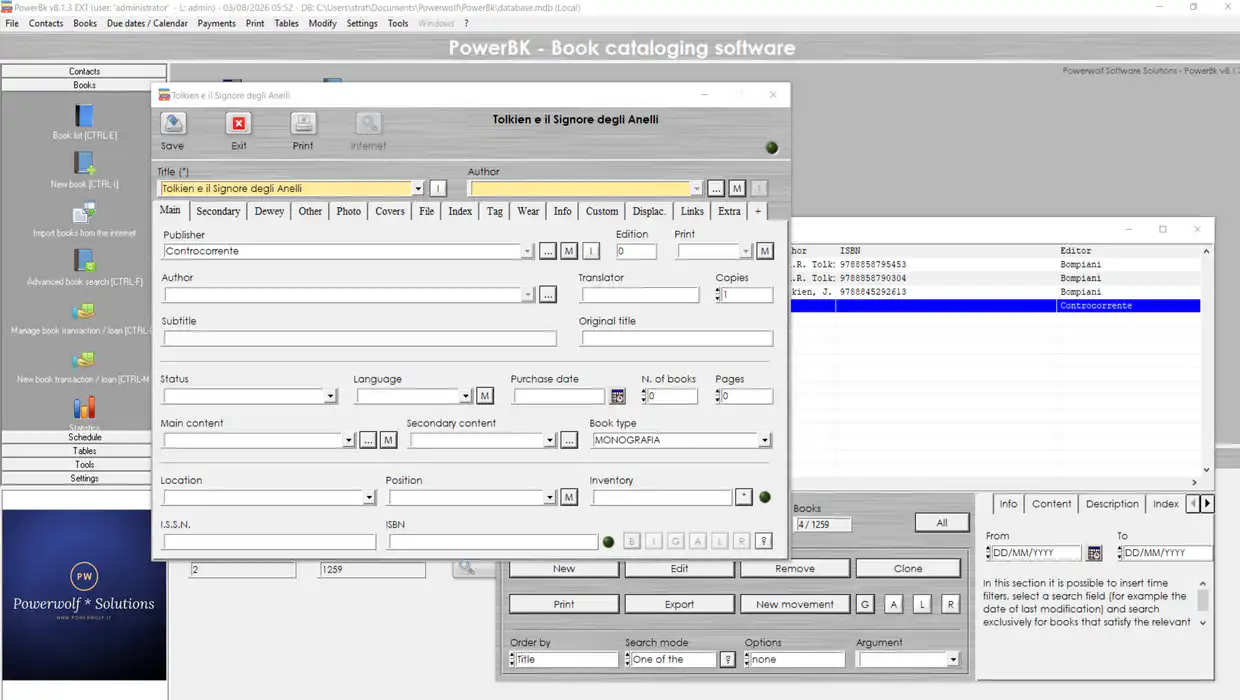Select table row with ISBN 9788845292613
Screen dimensions: 1240x700
(995, 292)
